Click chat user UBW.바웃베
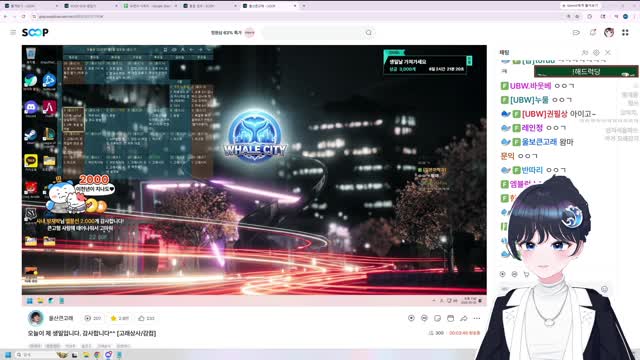 point(530,86)
